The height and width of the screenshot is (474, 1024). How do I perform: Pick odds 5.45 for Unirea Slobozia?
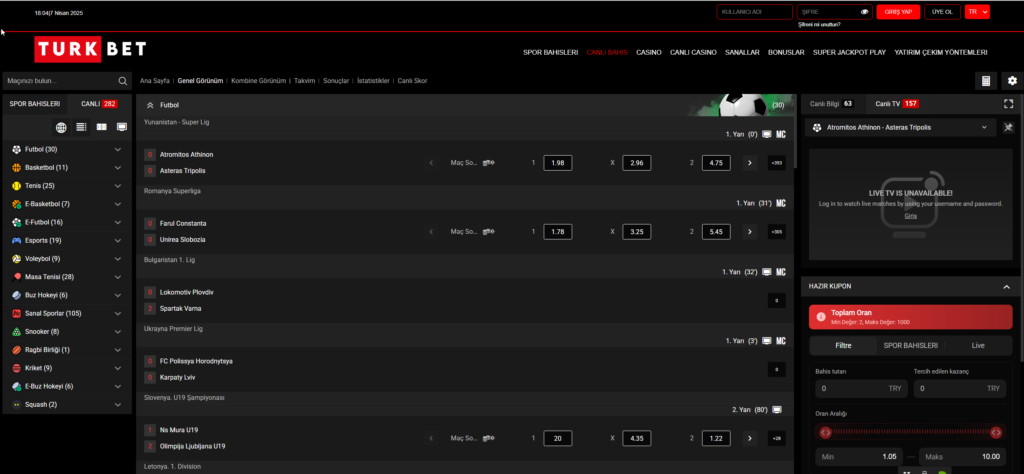(716, 232)
